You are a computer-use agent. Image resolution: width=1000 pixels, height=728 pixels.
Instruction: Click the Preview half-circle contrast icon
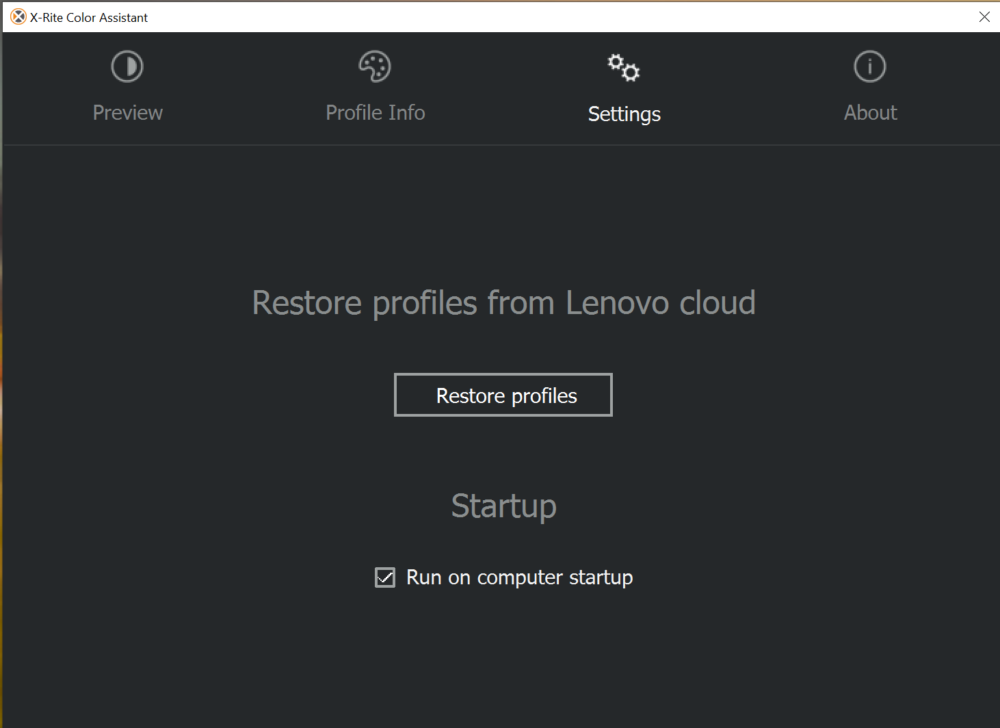(127, 67)
